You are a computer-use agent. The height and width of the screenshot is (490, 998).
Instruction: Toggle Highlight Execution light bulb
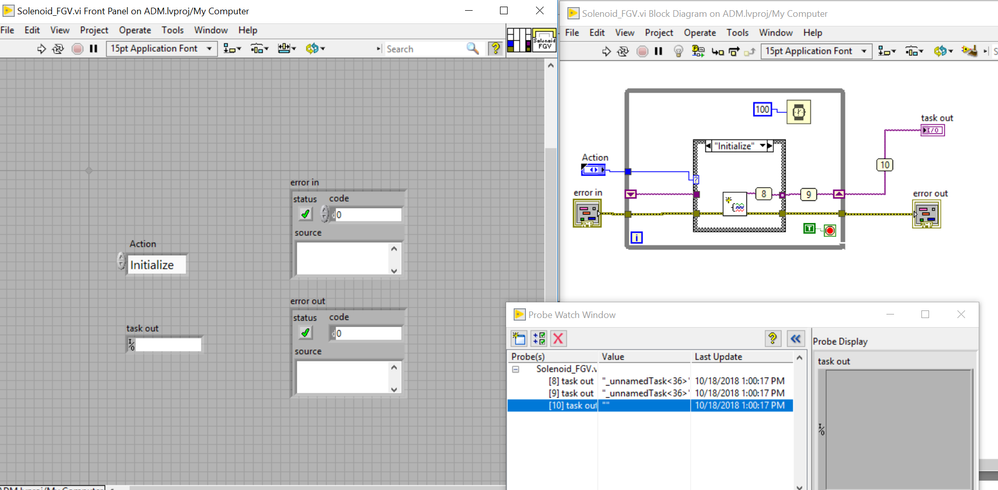click(678, 51)
